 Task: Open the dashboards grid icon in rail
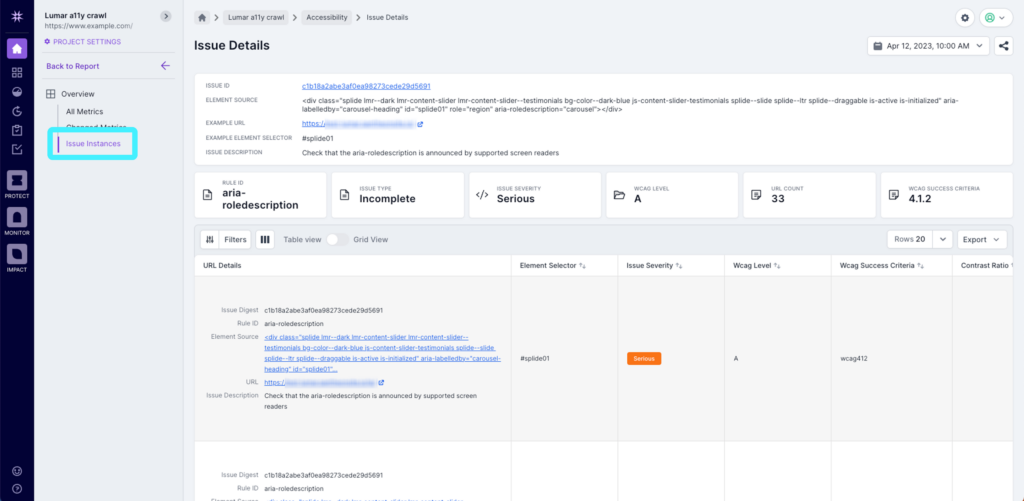tap(17, 73)
